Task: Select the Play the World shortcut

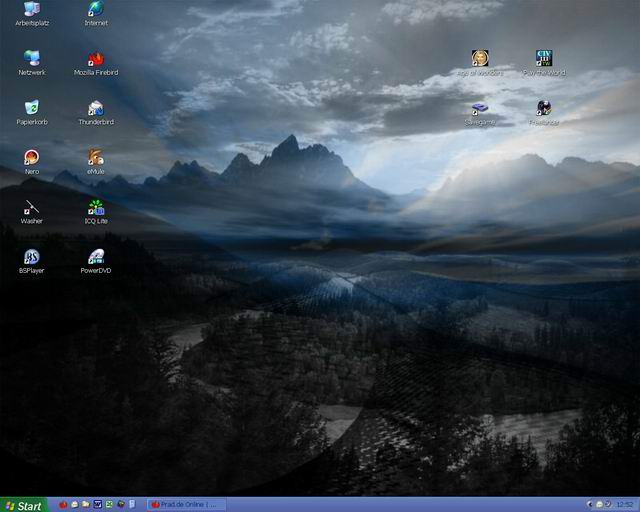Action: (x=544, y=58)
